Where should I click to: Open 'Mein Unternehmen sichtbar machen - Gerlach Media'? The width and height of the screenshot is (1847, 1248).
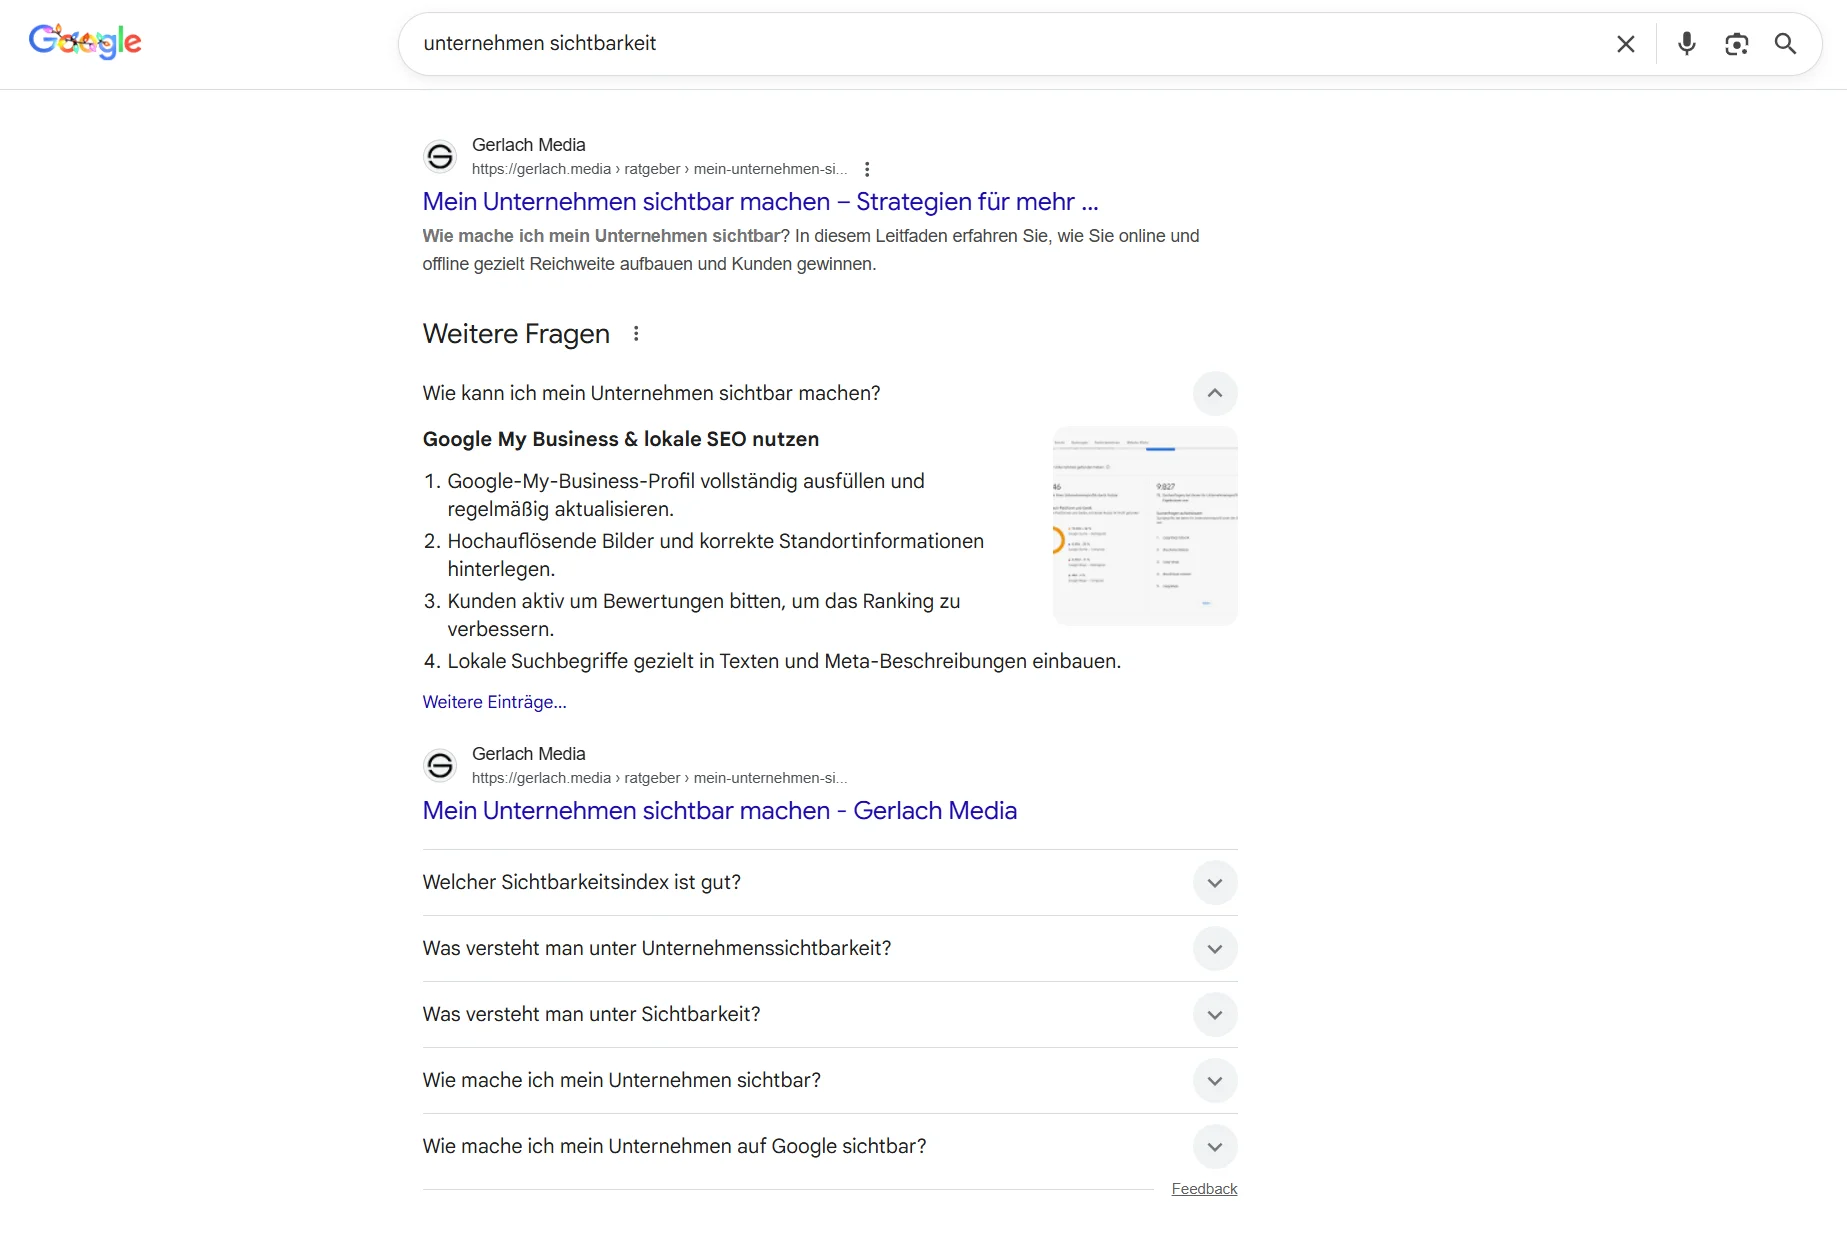[x=719, y=810]
